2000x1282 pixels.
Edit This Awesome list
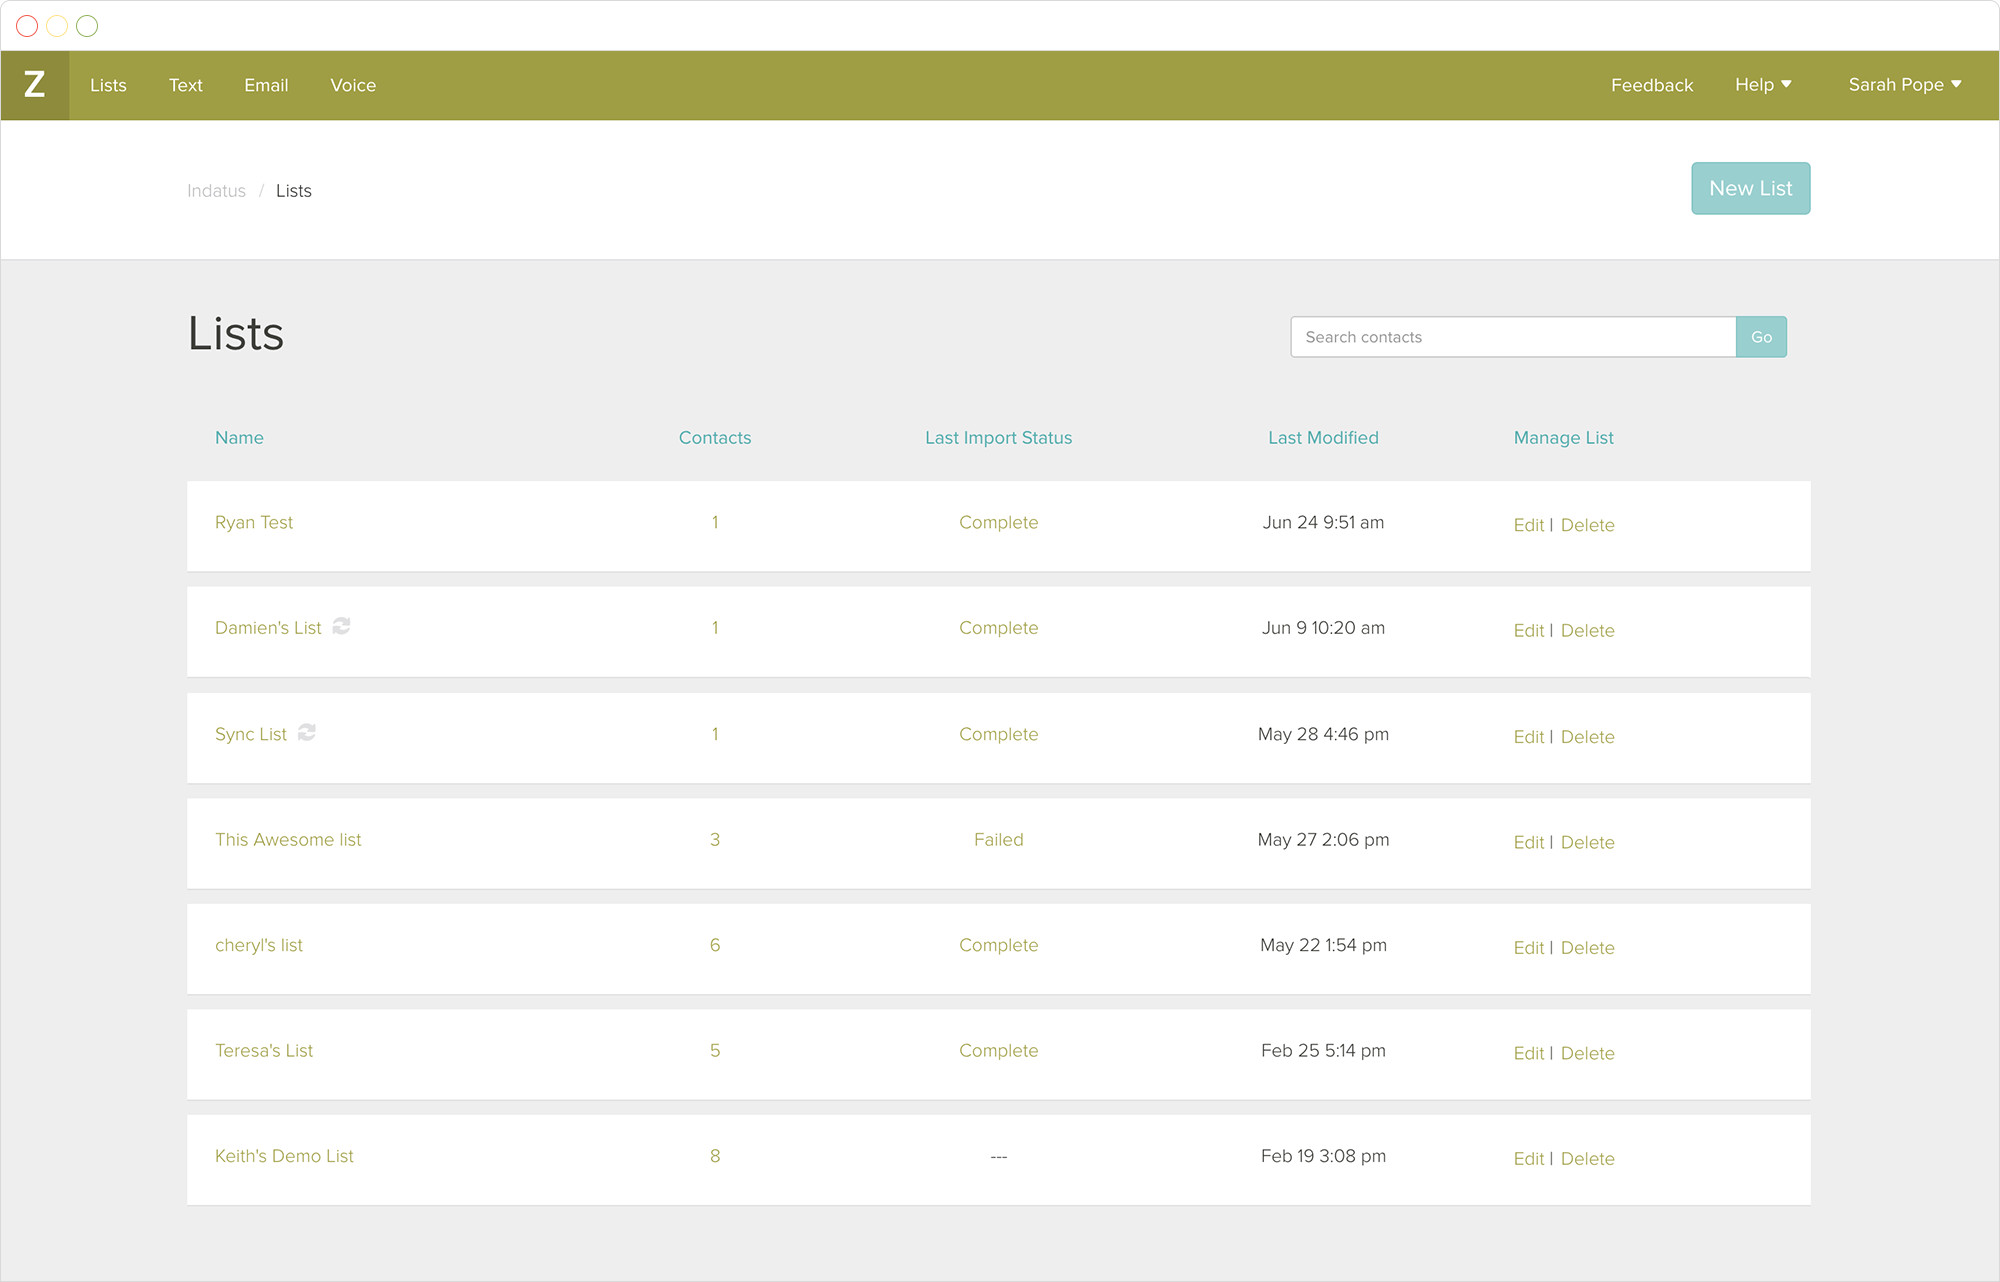[x=1529, y=843]
